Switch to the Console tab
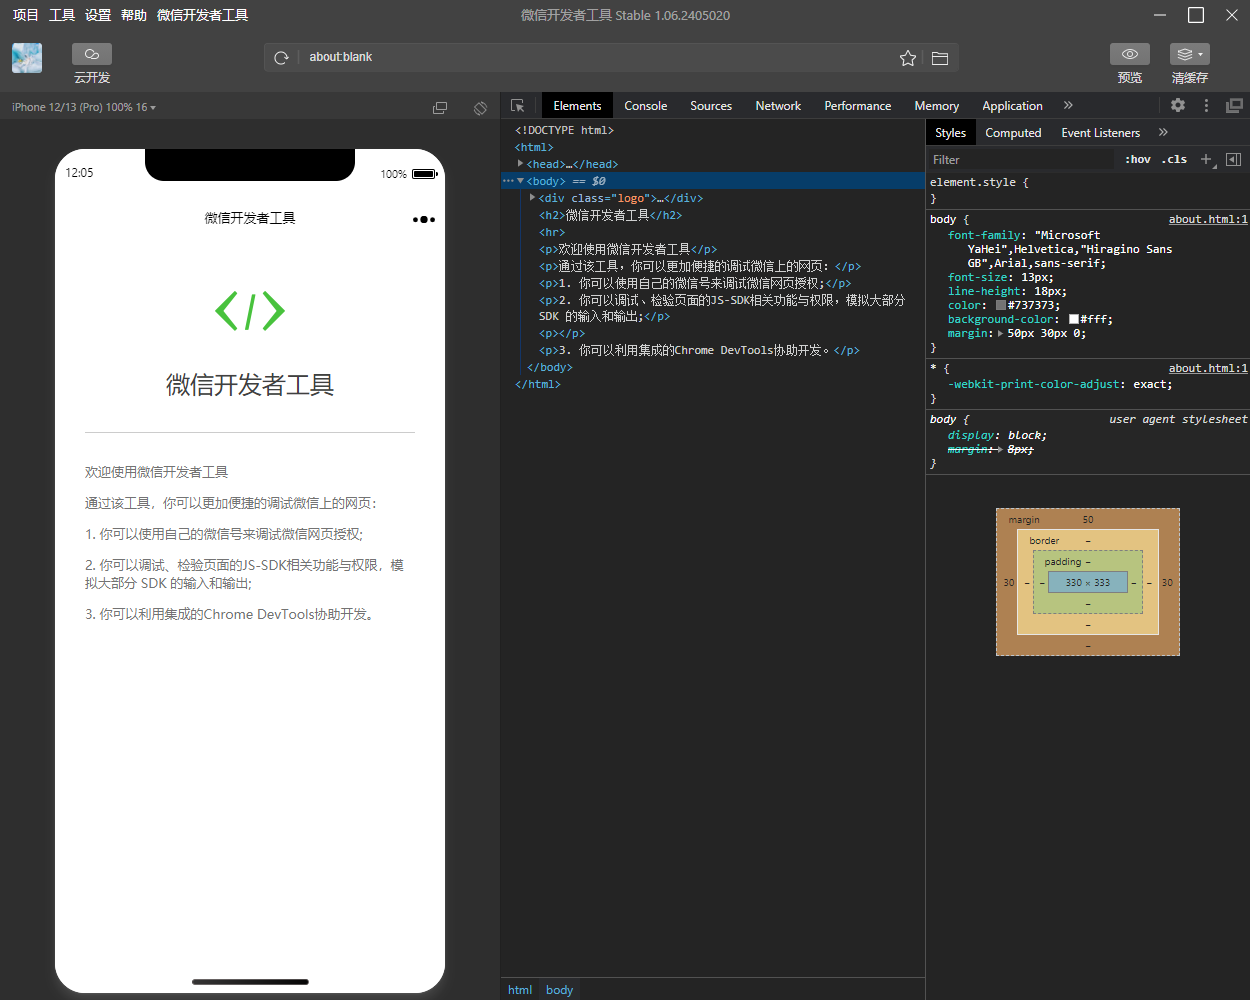 point(646,105)
